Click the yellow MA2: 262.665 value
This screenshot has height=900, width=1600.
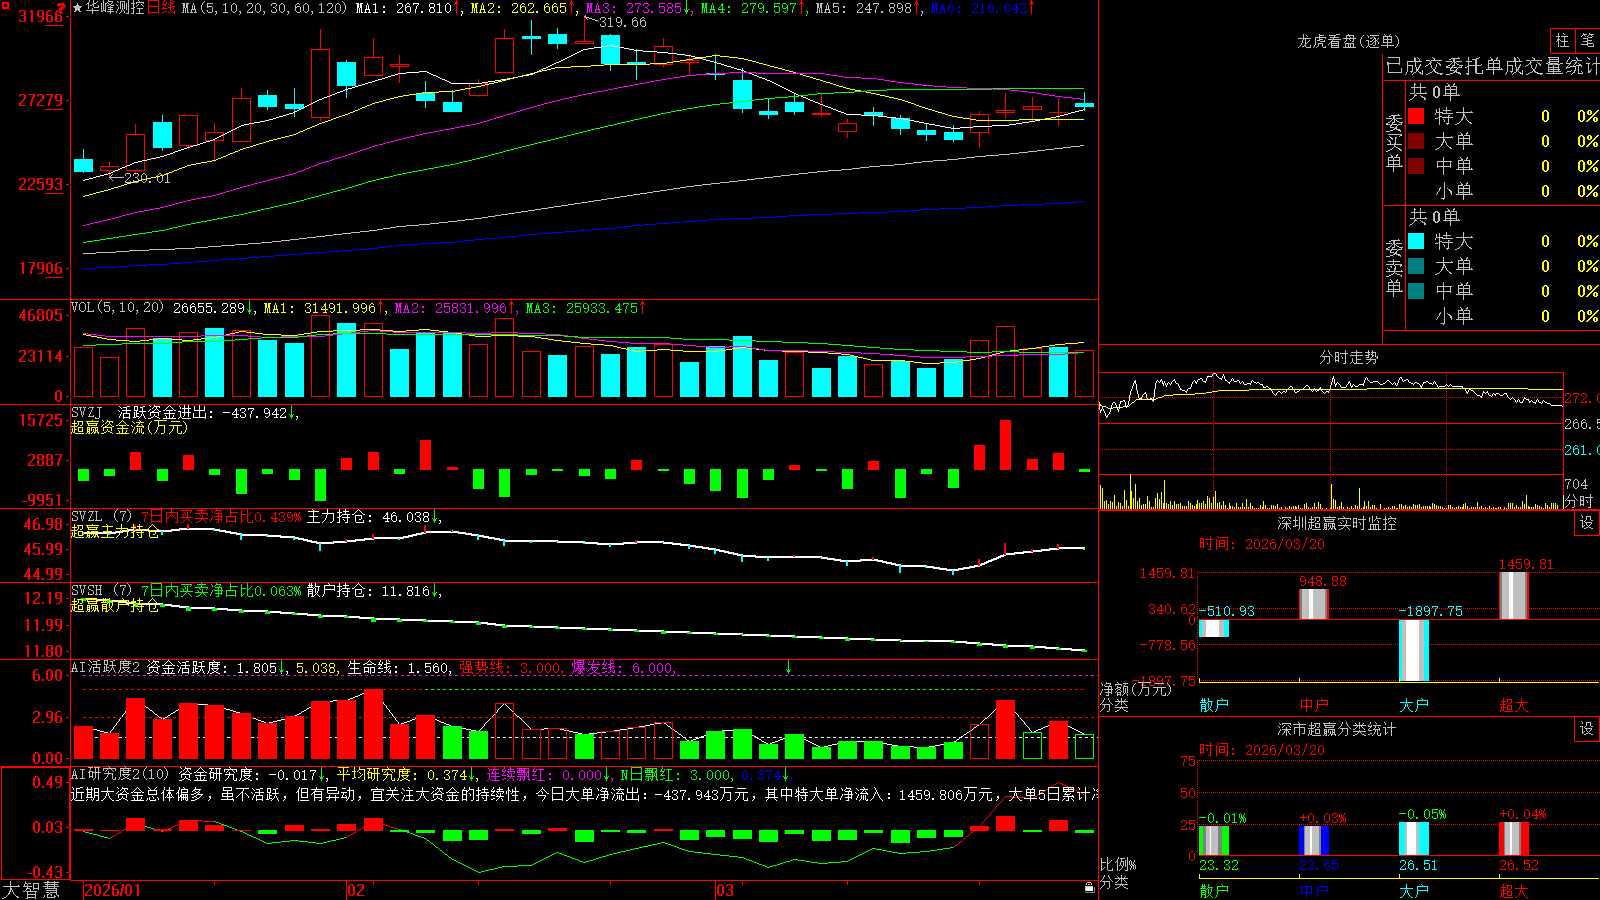click(x=519, y=8)
